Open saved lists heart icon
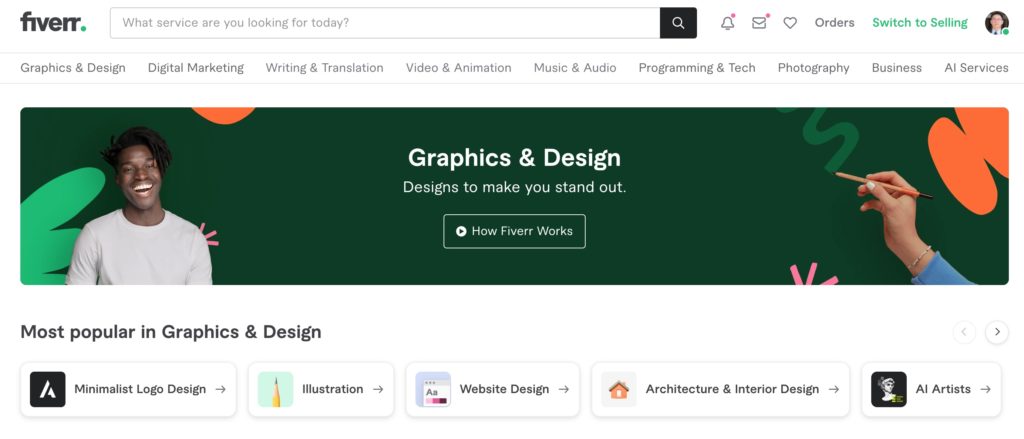 (x=790, y=23)
